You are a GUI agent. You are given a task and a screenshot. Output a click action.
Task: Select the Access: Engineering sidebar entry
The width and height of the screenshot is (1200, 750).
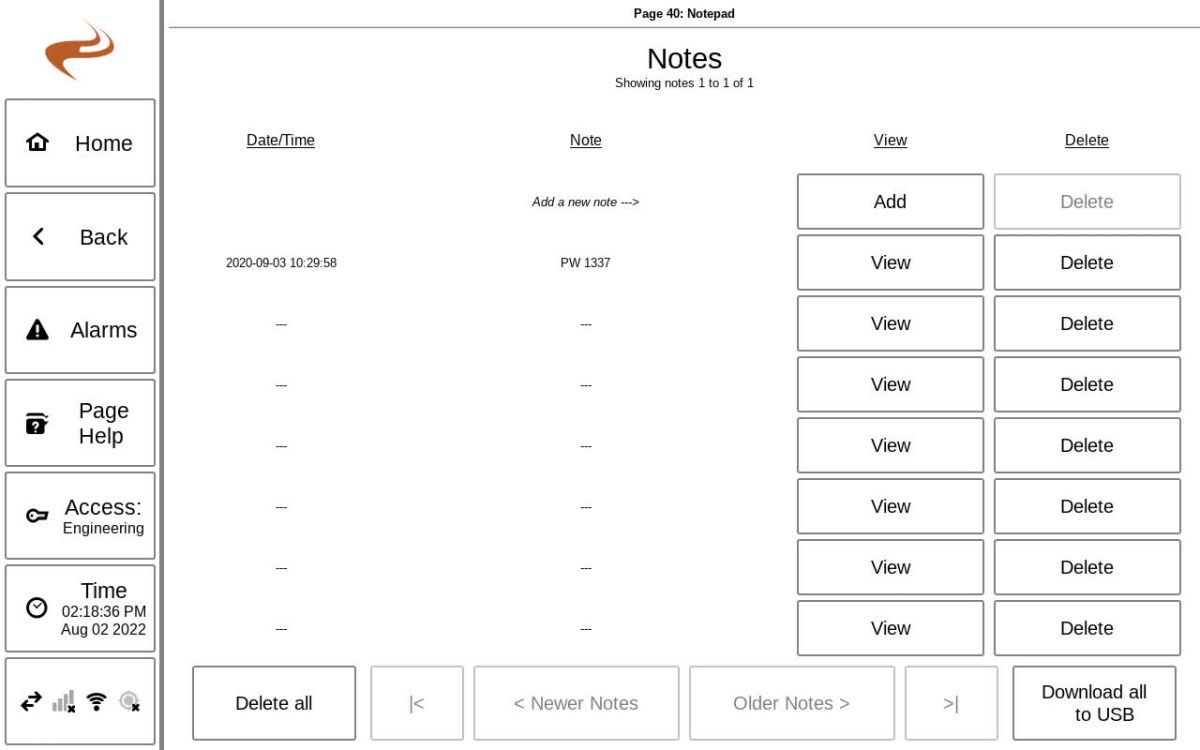click(x=80, y=514)
